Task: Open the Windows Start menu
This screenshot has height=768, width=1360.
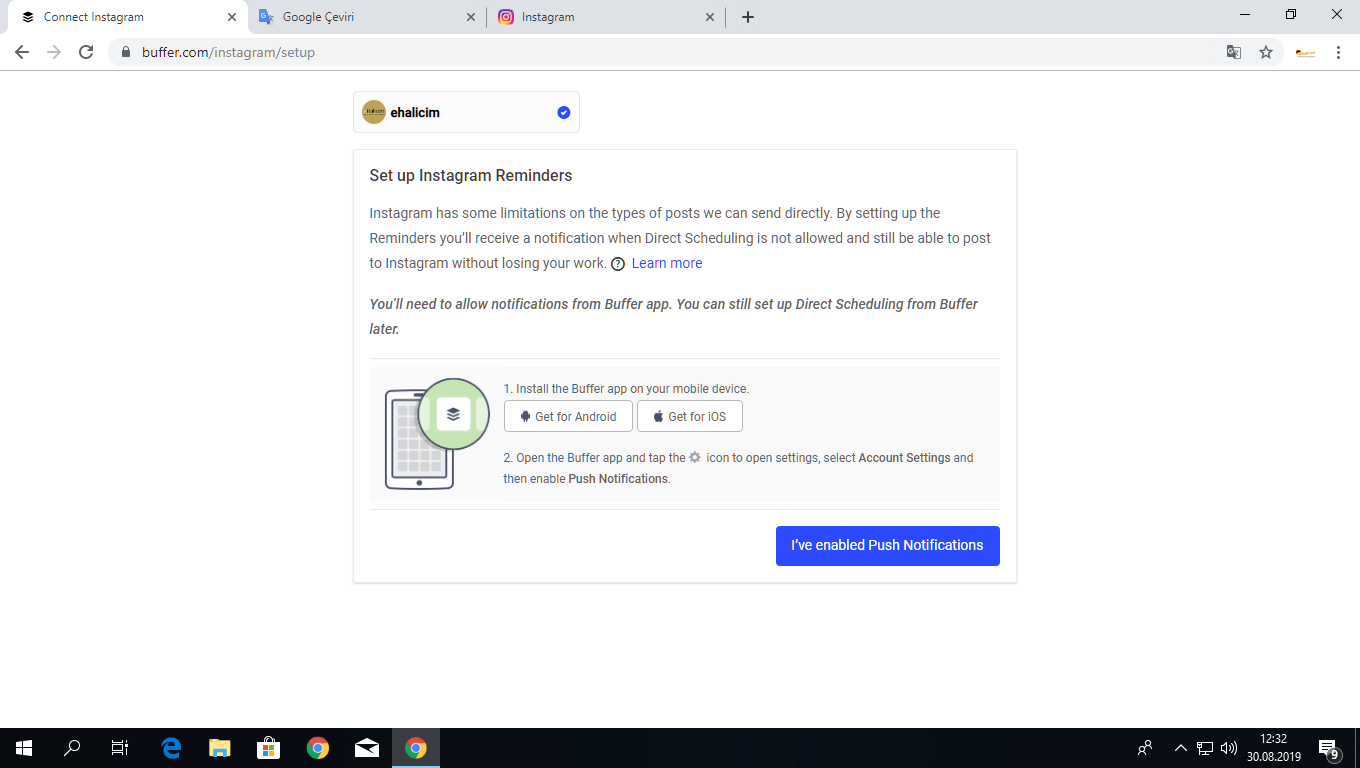Action: tap(24, 748)
